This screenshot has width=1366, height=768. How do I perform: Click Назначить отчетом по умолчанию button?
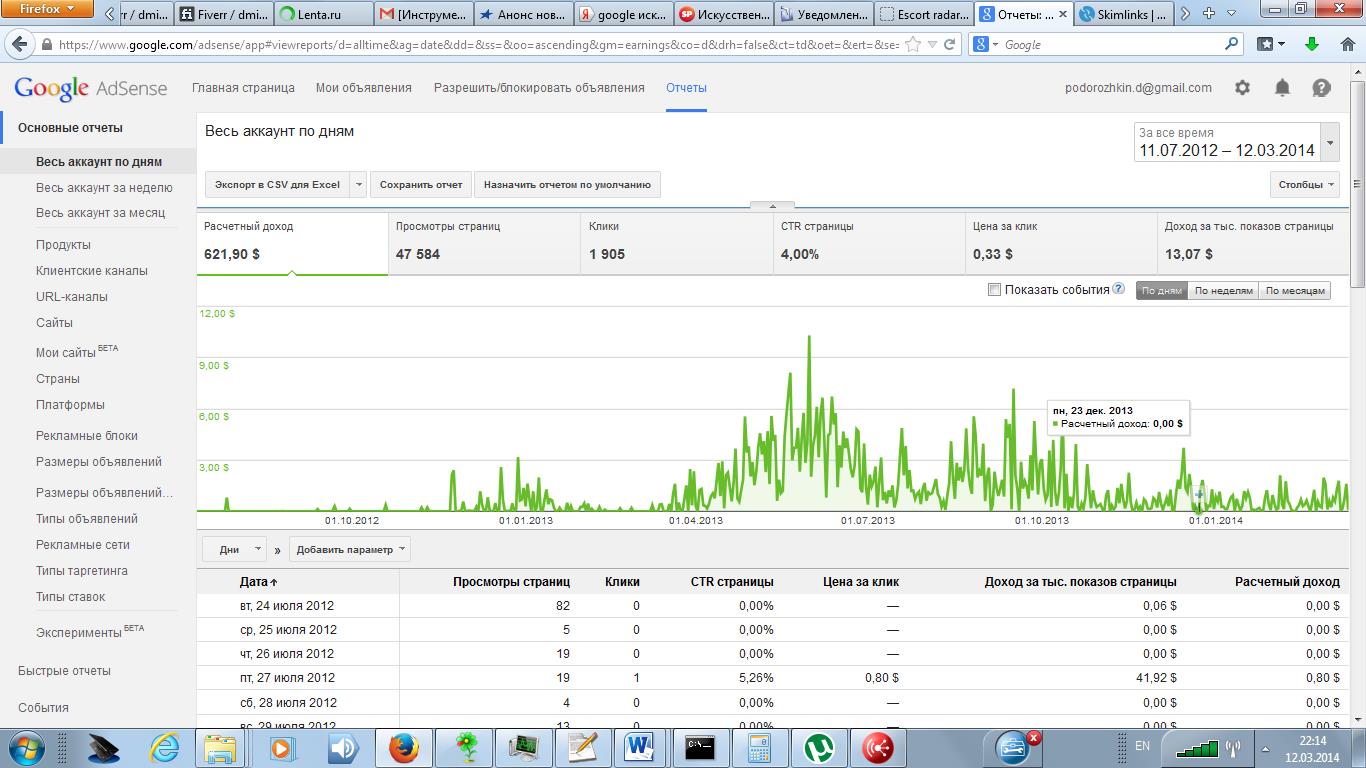click(x=567, y=184)
